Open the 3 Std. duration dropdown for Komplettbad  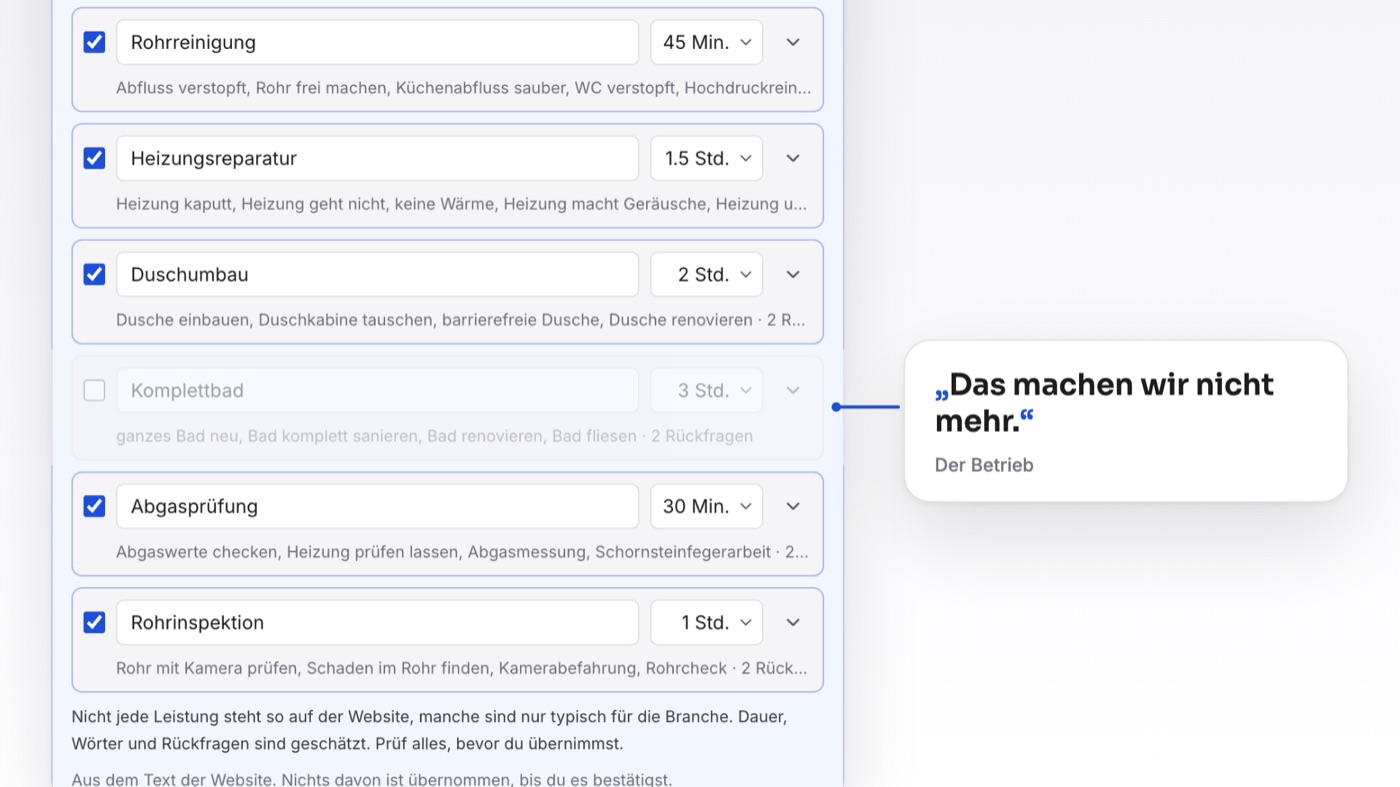[x=707, y=390]
